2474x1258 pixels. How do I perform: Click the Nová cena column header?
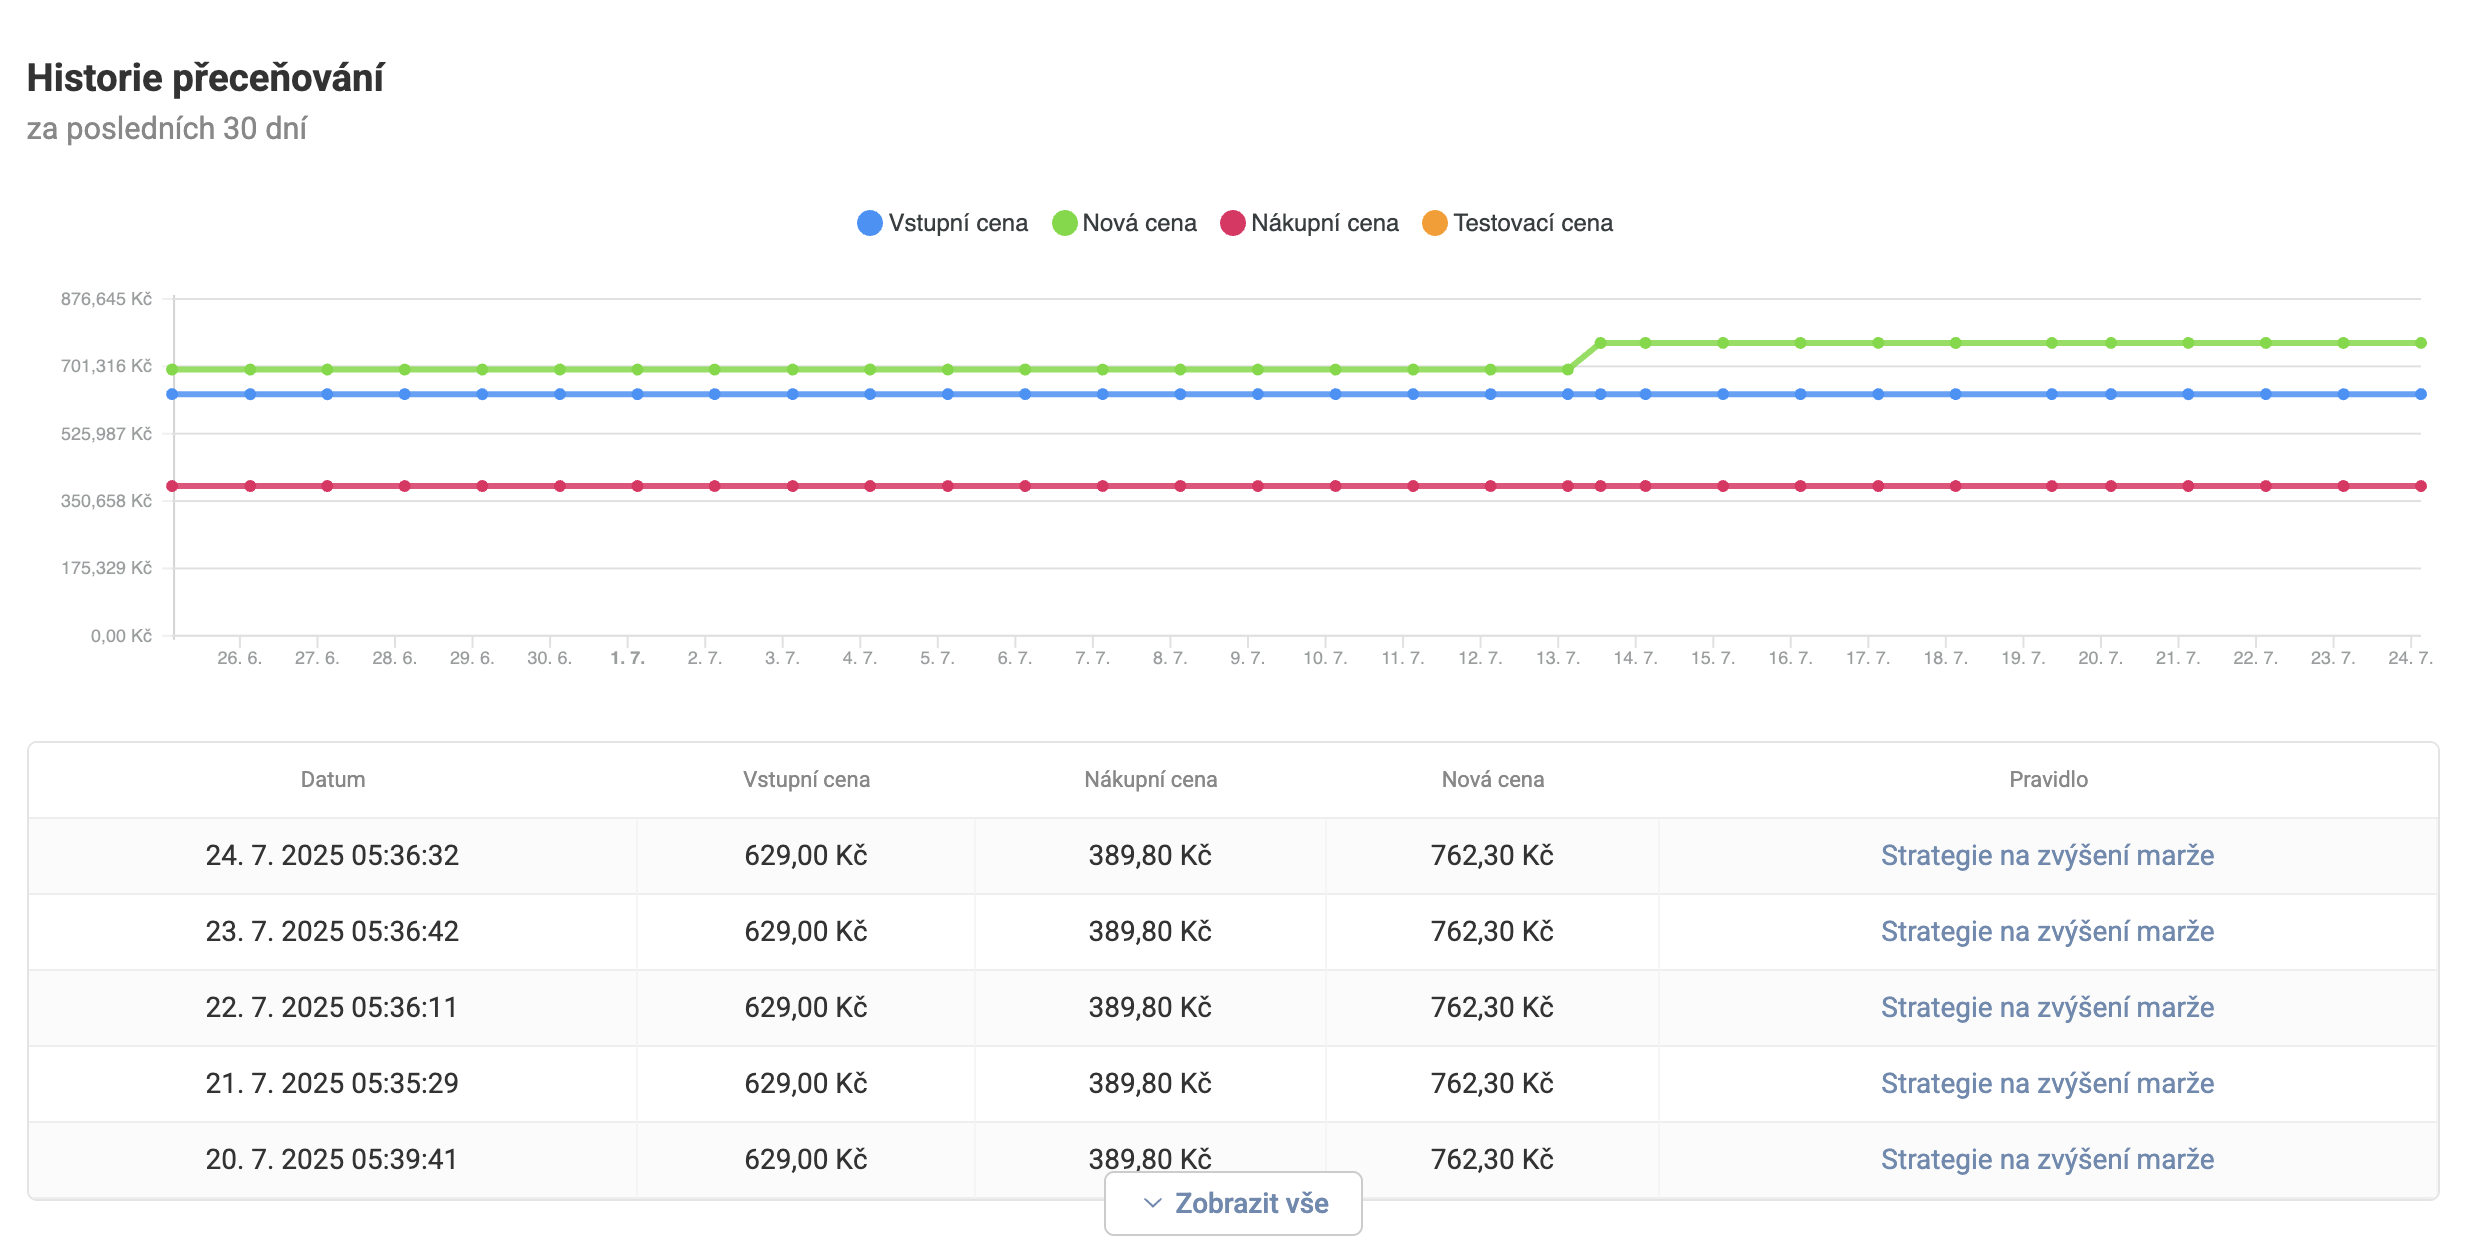click(1492, 779)
